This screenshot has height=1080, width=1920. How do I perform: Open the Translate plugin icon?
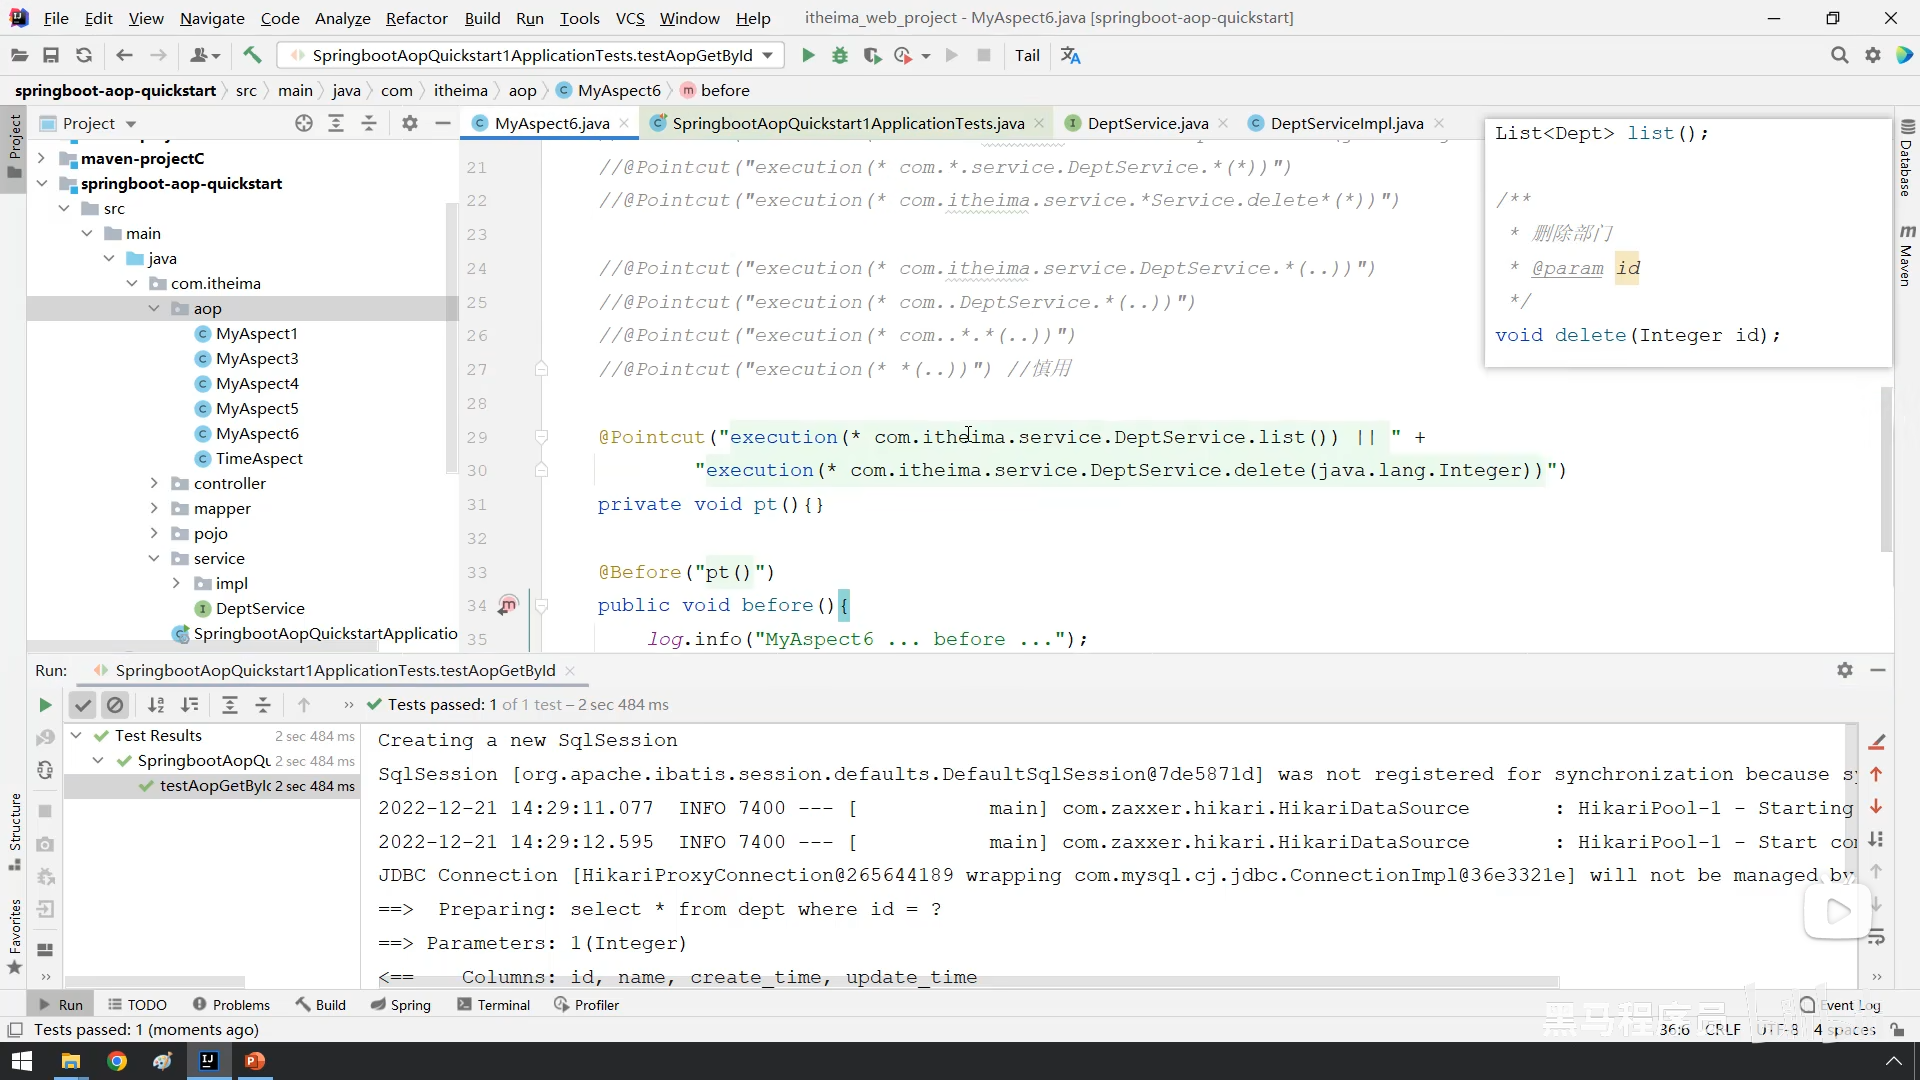click(x=1071, y=56)
